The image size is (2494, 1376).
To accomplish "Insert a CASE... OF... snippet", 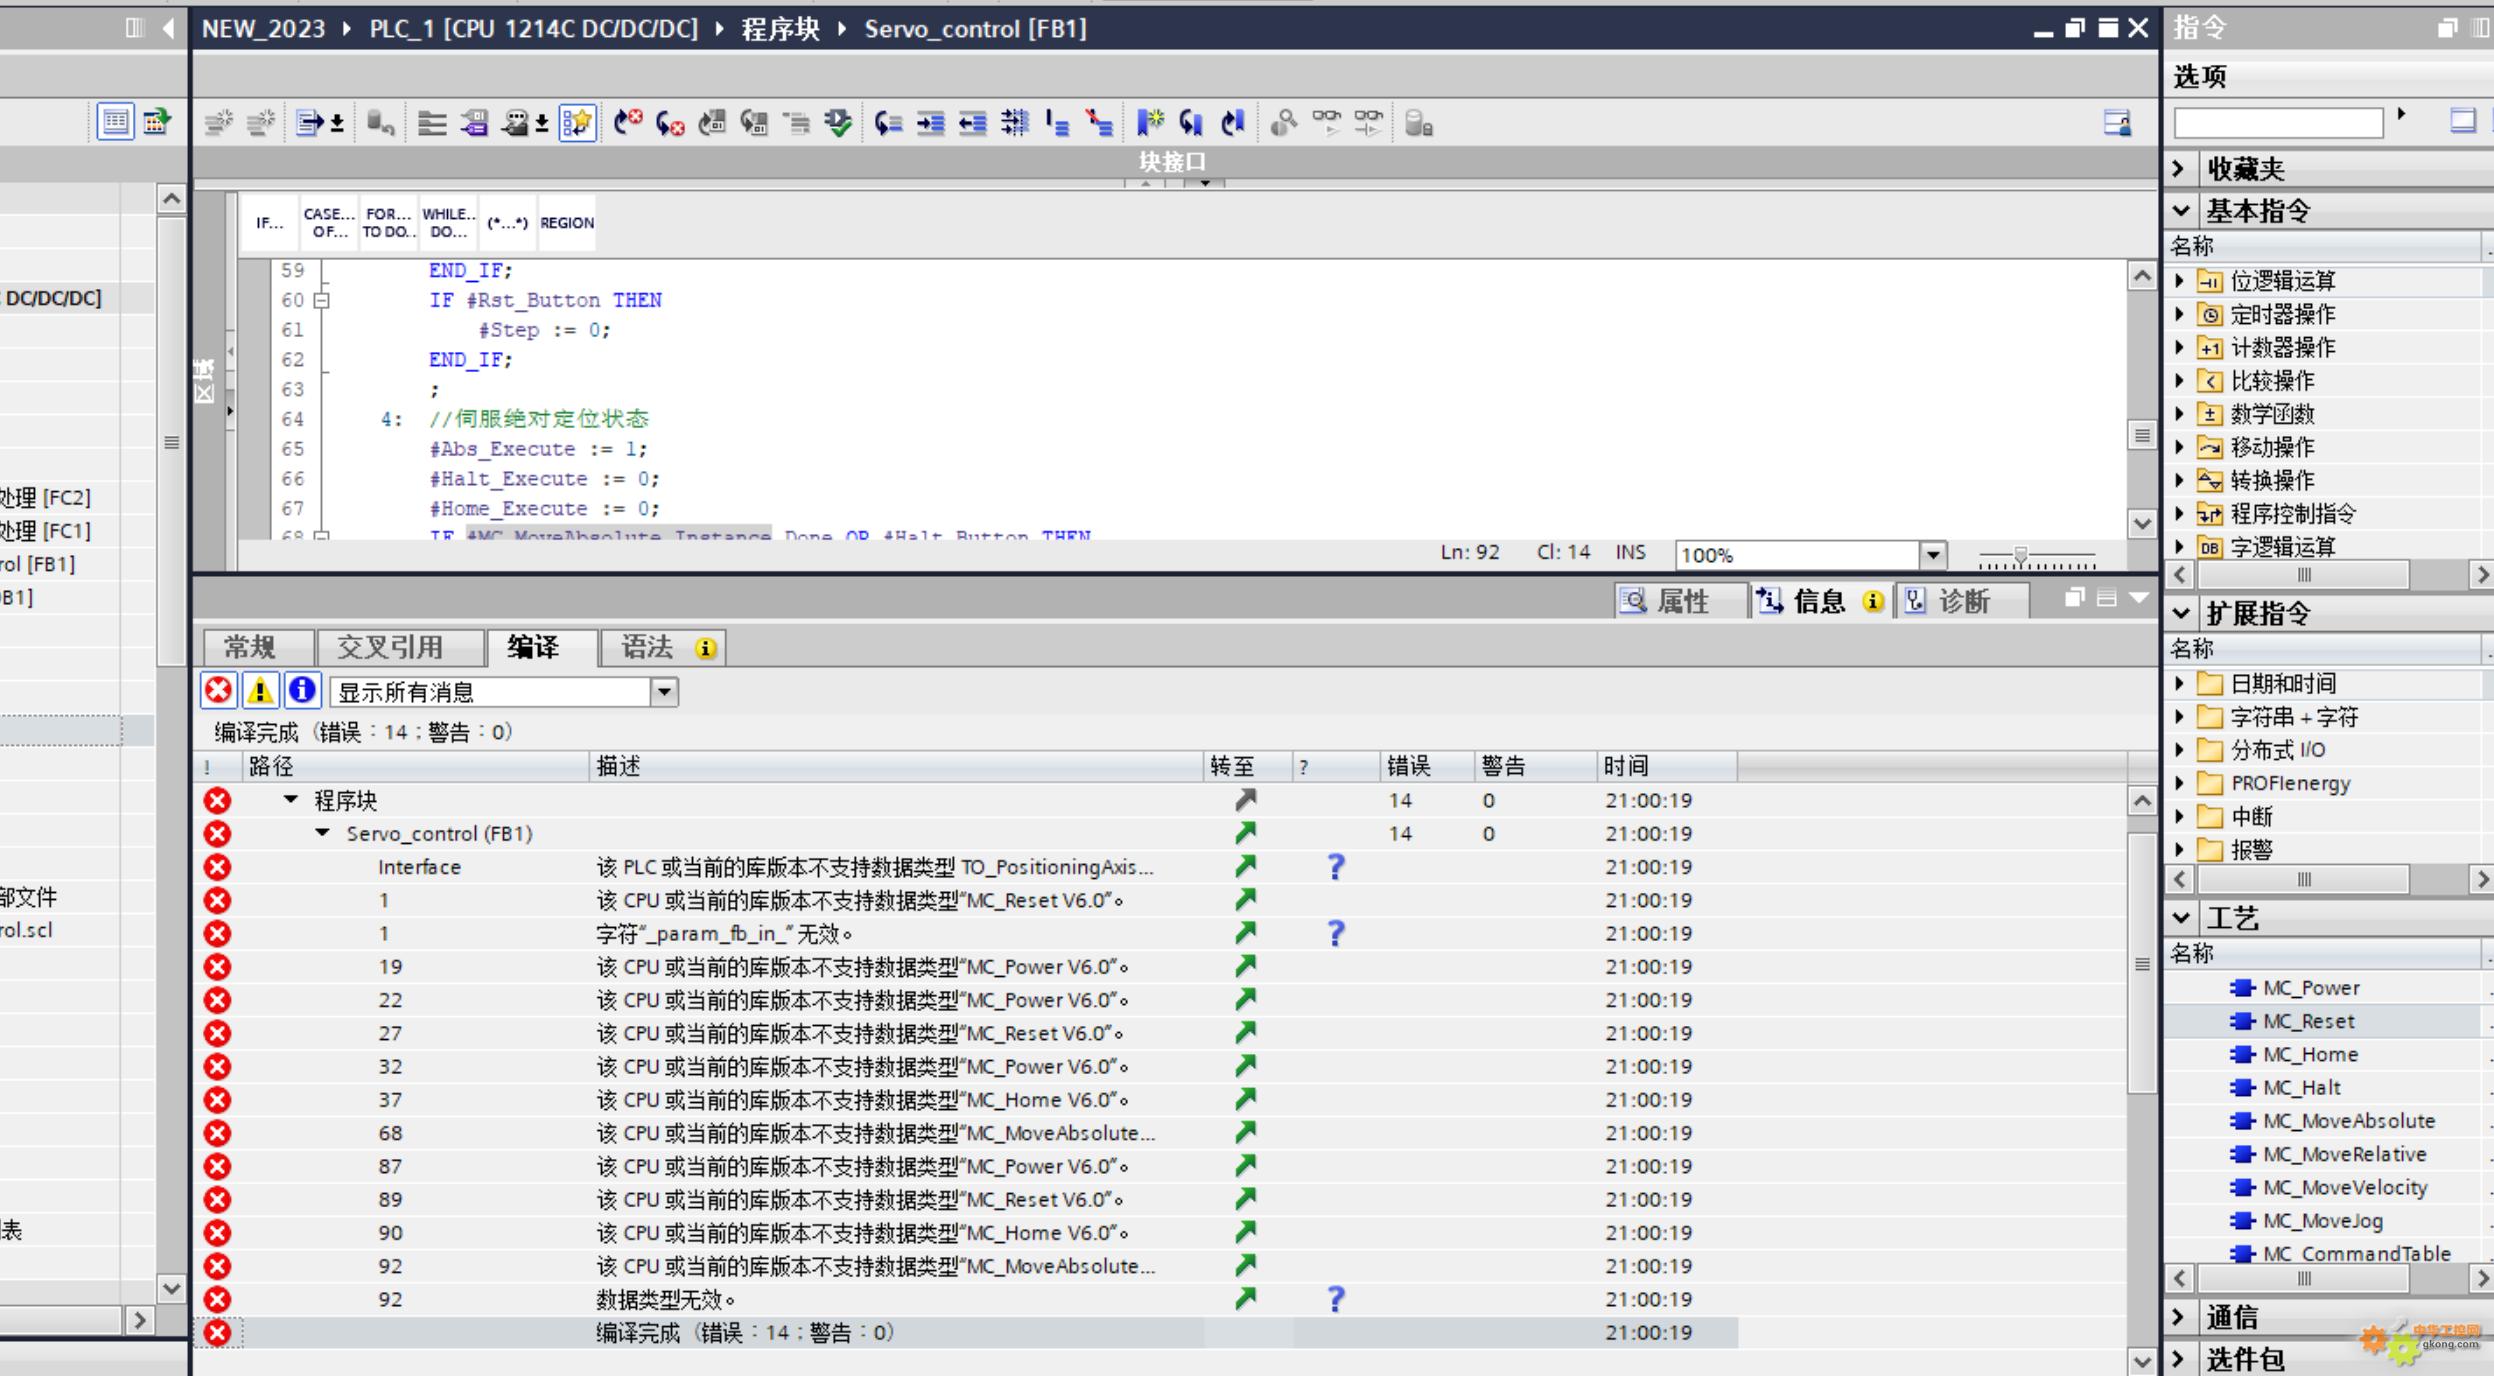I will [x=328, y=223].
